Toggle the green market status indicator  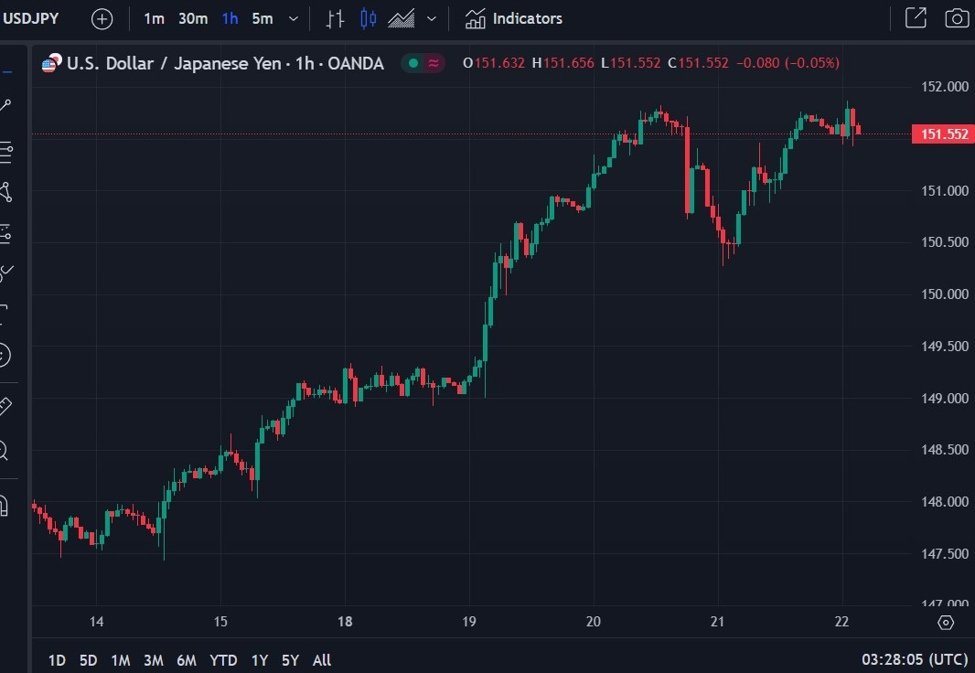pos(411,63)
